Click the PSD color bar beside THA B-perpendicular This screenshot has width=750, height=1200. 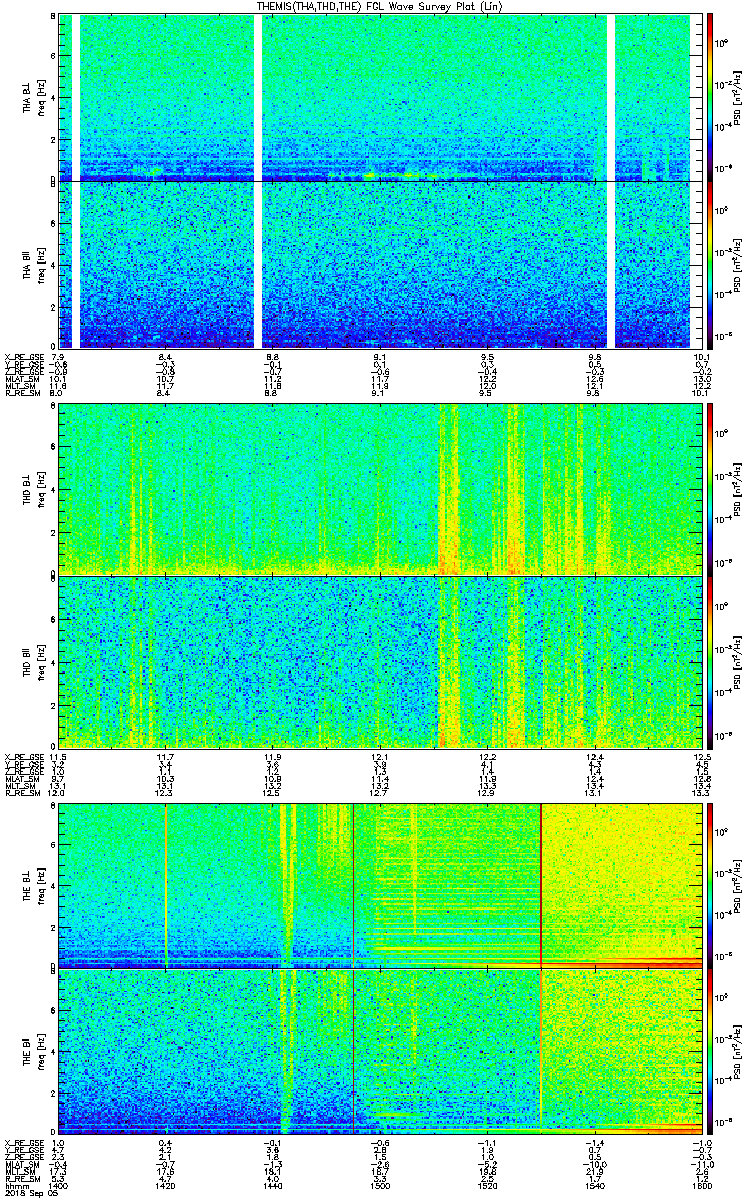(710, 97)
